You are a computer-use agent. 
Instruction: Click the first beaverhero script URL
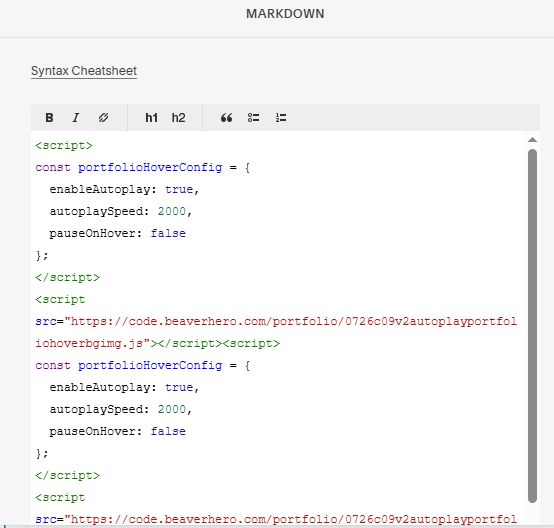pyautogui.click(x=276, y=333)
